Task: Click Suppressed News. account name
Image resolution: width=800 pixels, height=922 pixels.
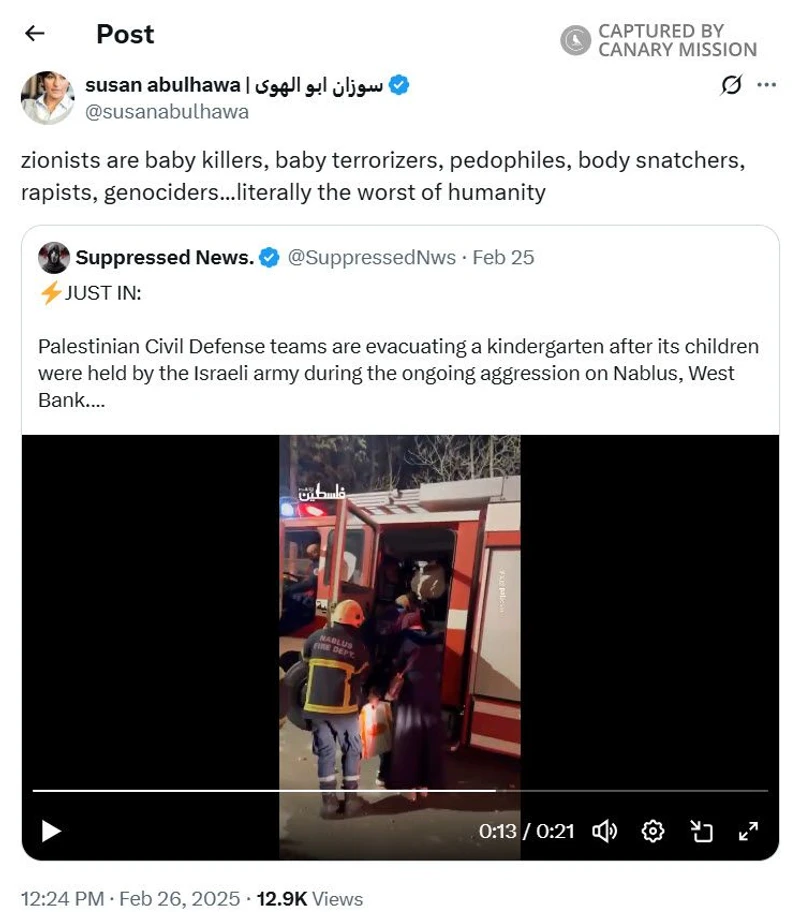Action: pyautogui.click(x=165, y=258)
